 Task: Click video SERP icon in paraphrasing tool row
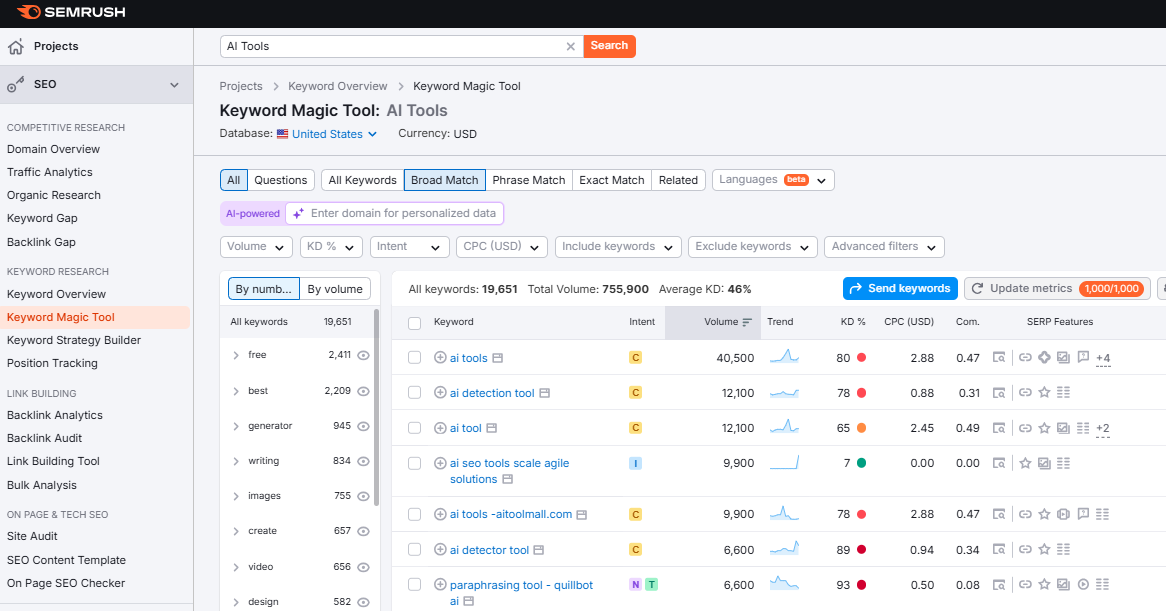[x=1083, y=585]
